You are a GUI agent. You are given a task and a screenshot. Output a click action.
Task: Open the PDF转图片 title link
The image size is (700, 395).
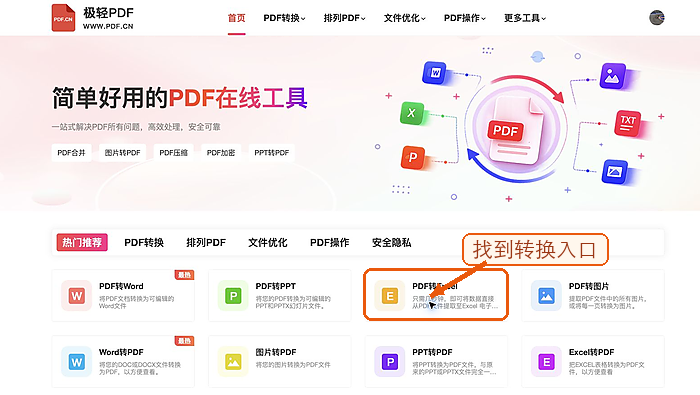pyautogui.click(x=589, y=286)
